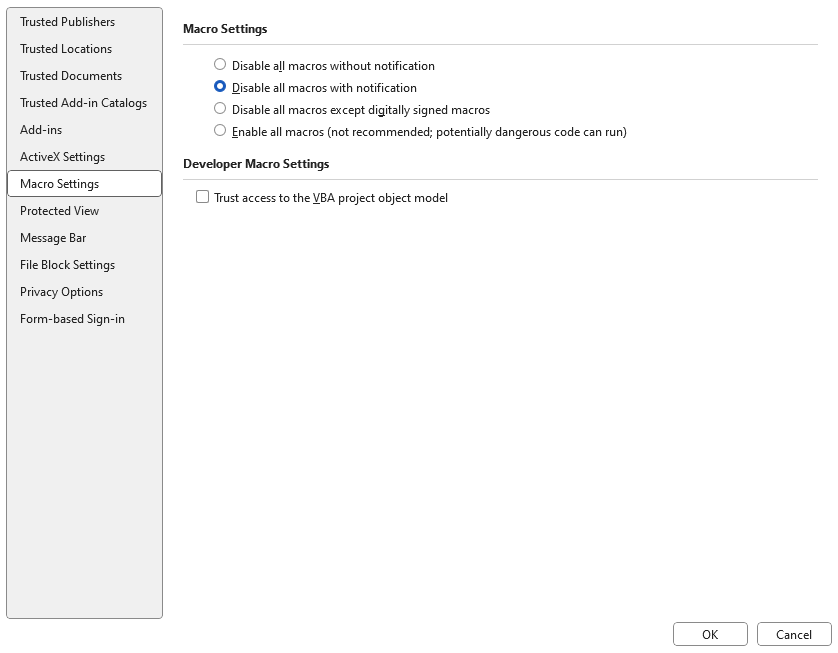The height and width of the screenshot is (653, 838).
Task: Open Trusted Add-in Catalogs page
Action: (x=83, y=103)
